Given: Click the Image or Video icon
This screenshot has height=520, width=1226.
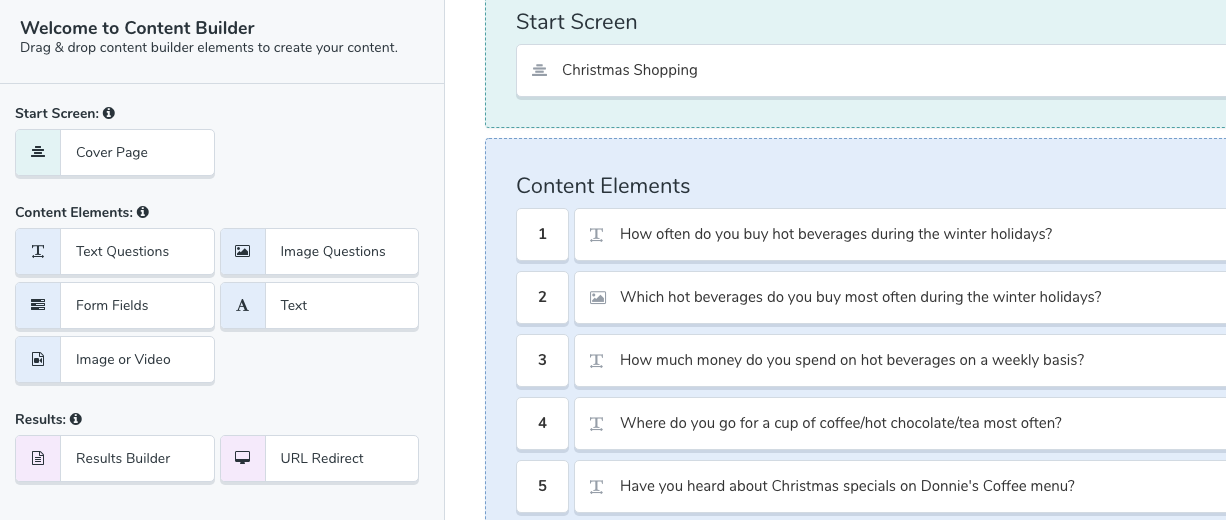Looking at the screenshot, I should [38, 359].
